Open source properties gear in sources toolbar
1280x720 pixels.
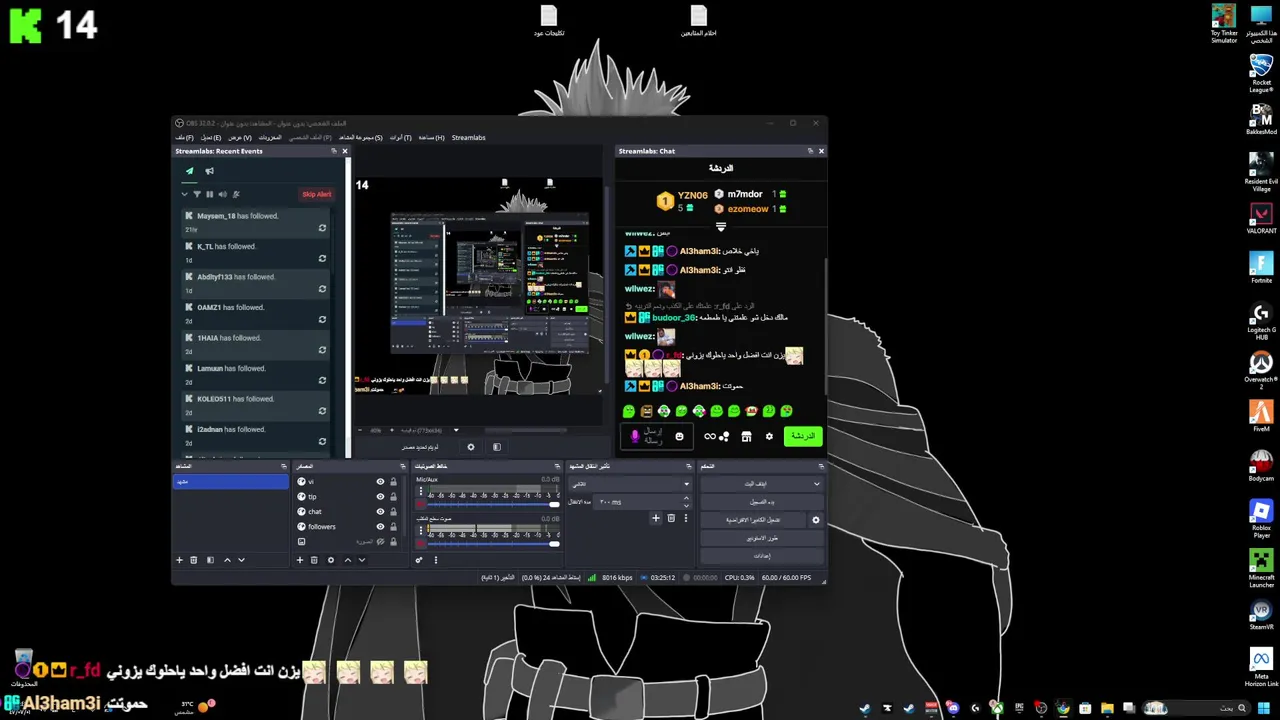coord(331,560)
